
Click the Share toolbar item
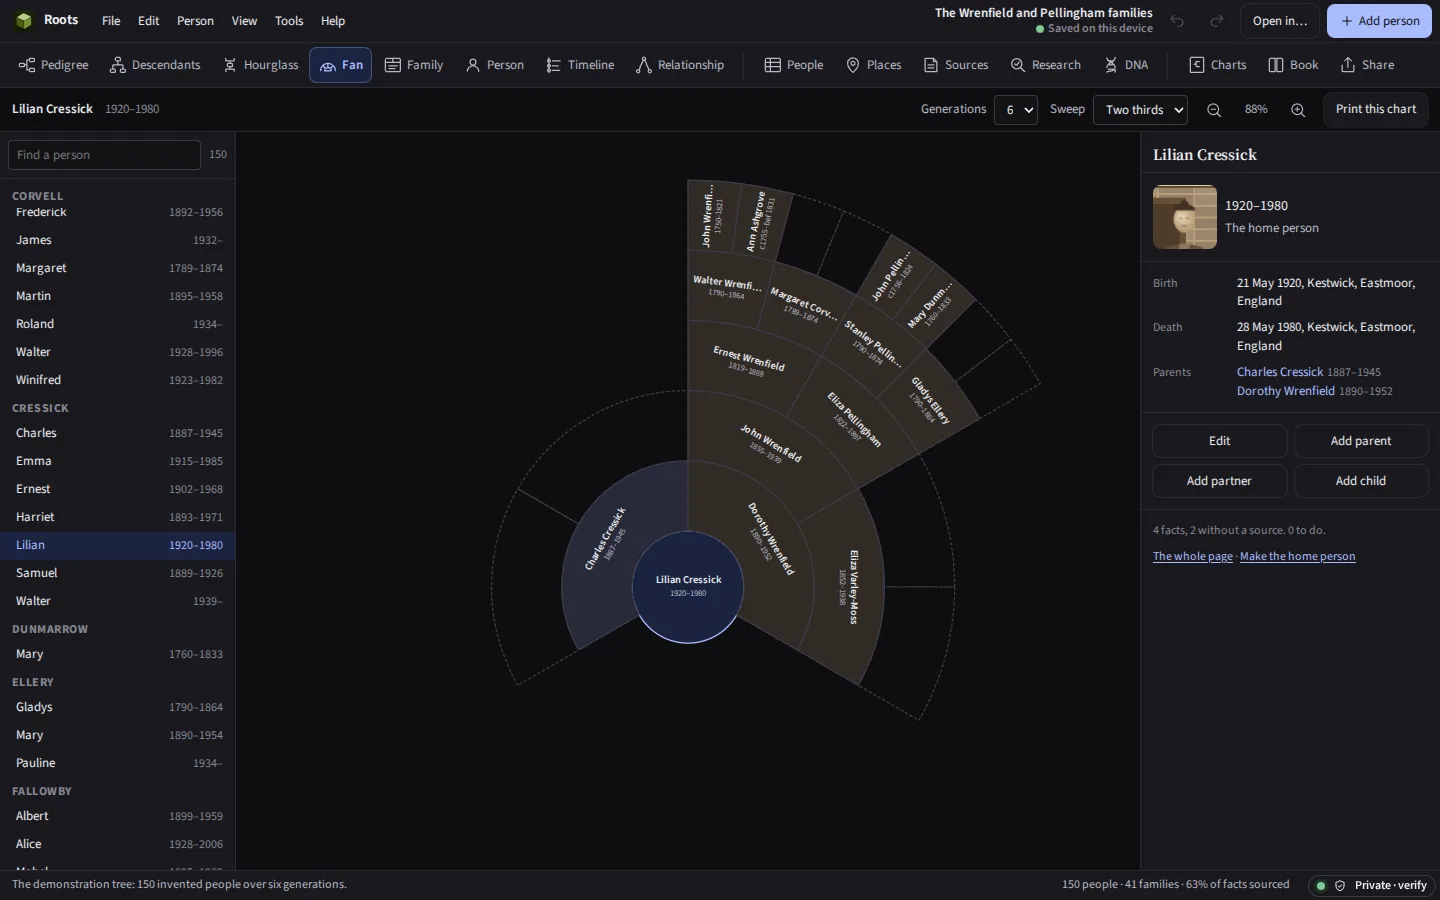click(1368, 65)
